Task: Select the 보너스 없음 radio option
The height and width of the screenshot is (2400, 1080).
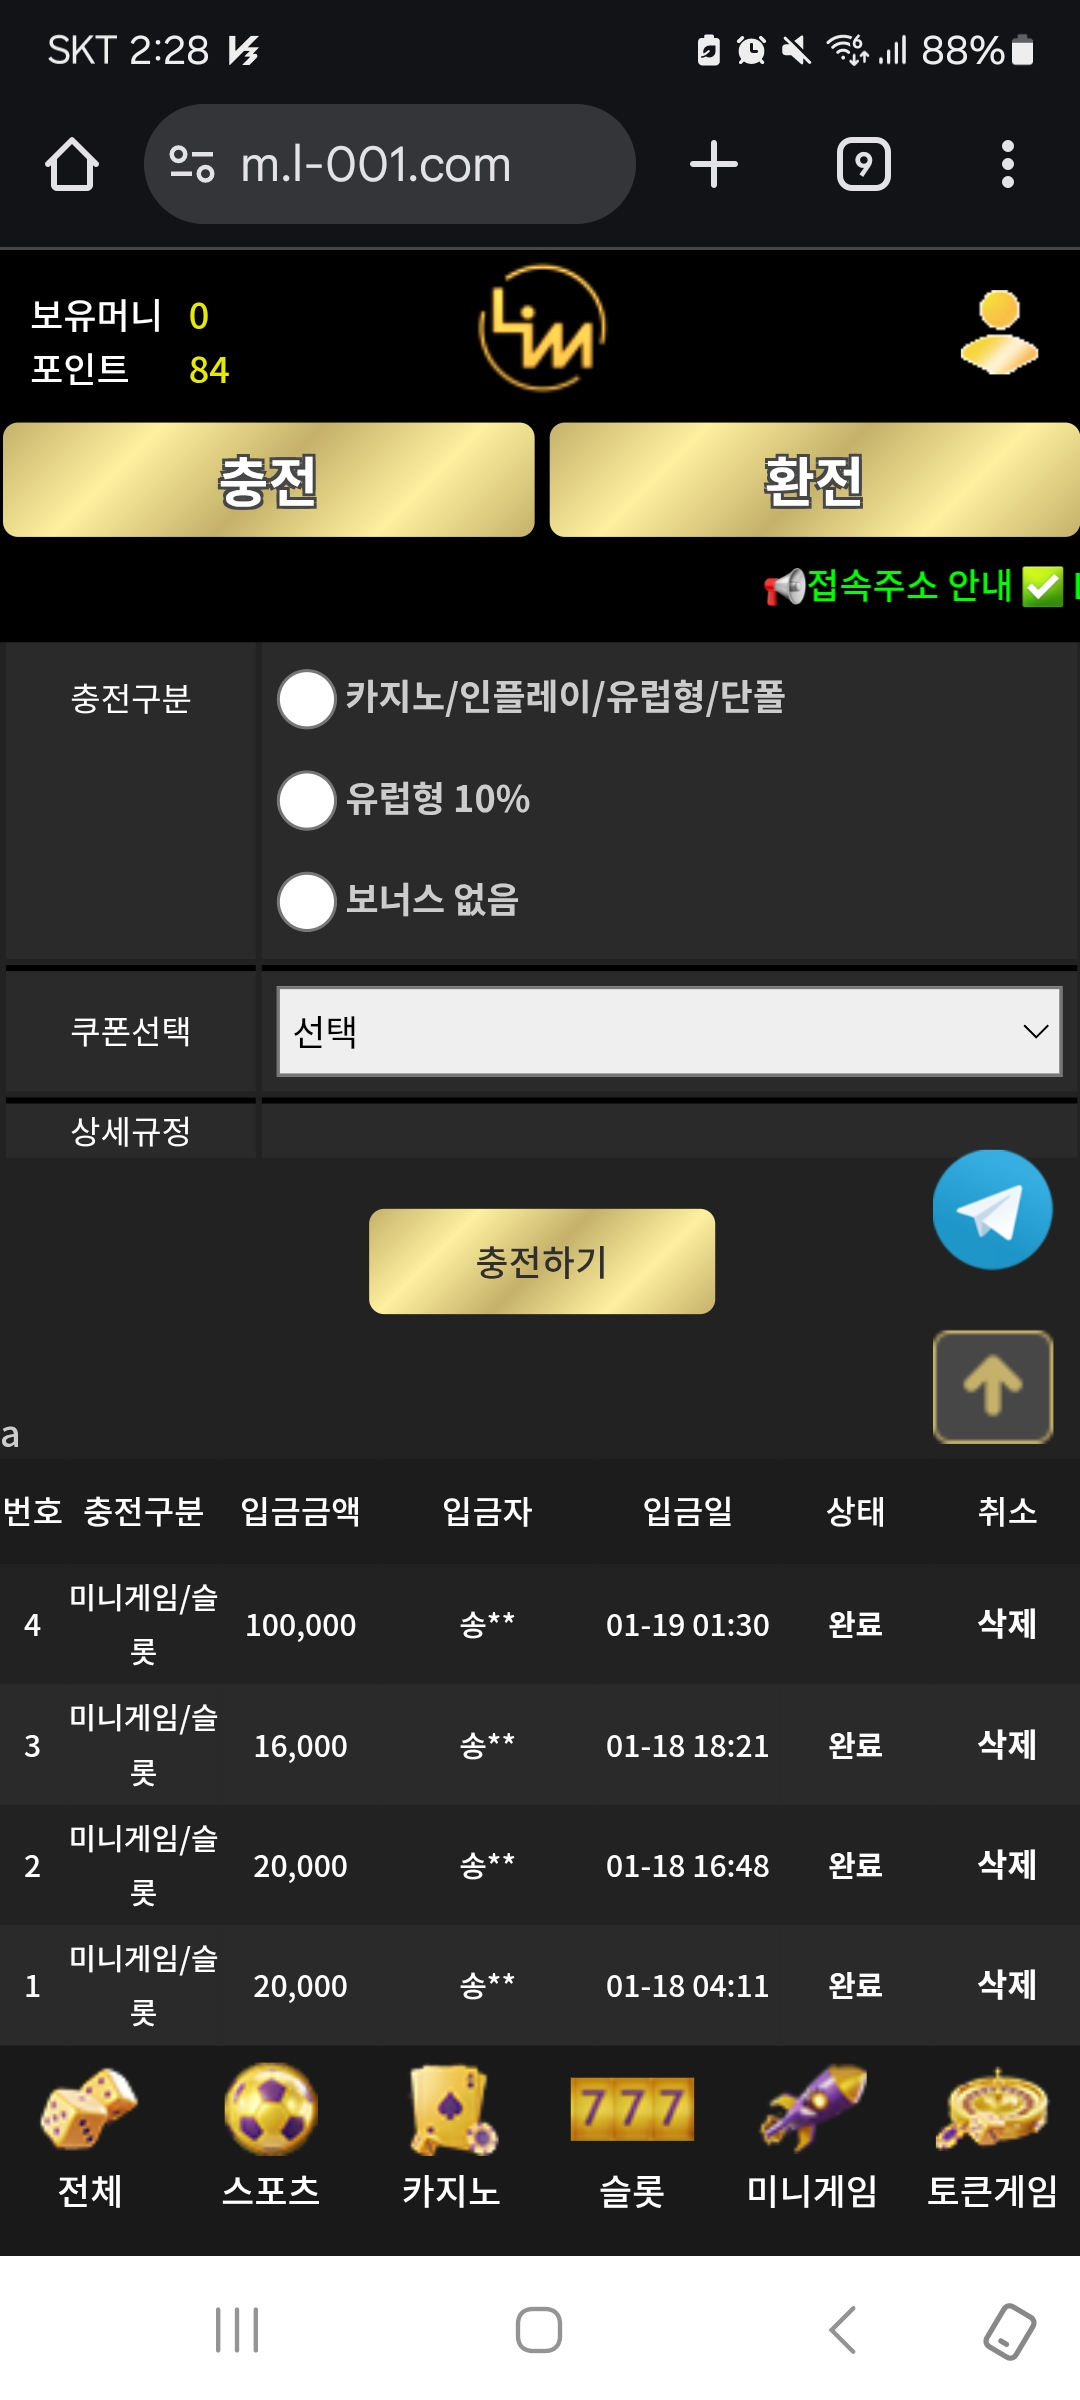Action: [307, 901]
